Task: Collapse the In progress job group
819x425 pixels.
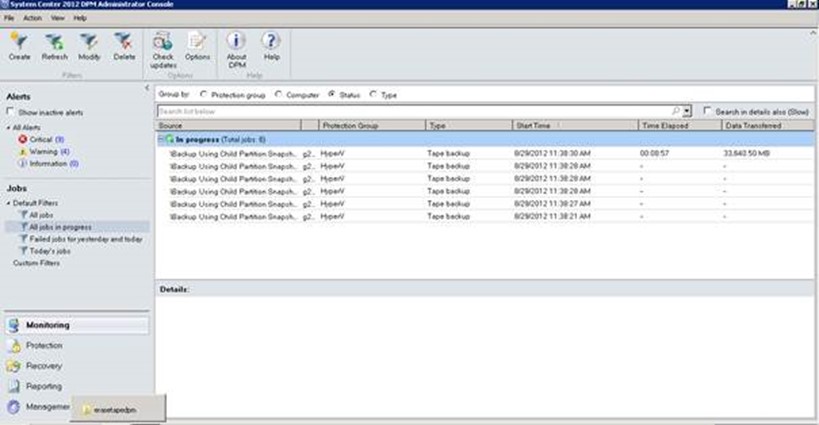Action: pyautogui.click(x=161, y=139)
